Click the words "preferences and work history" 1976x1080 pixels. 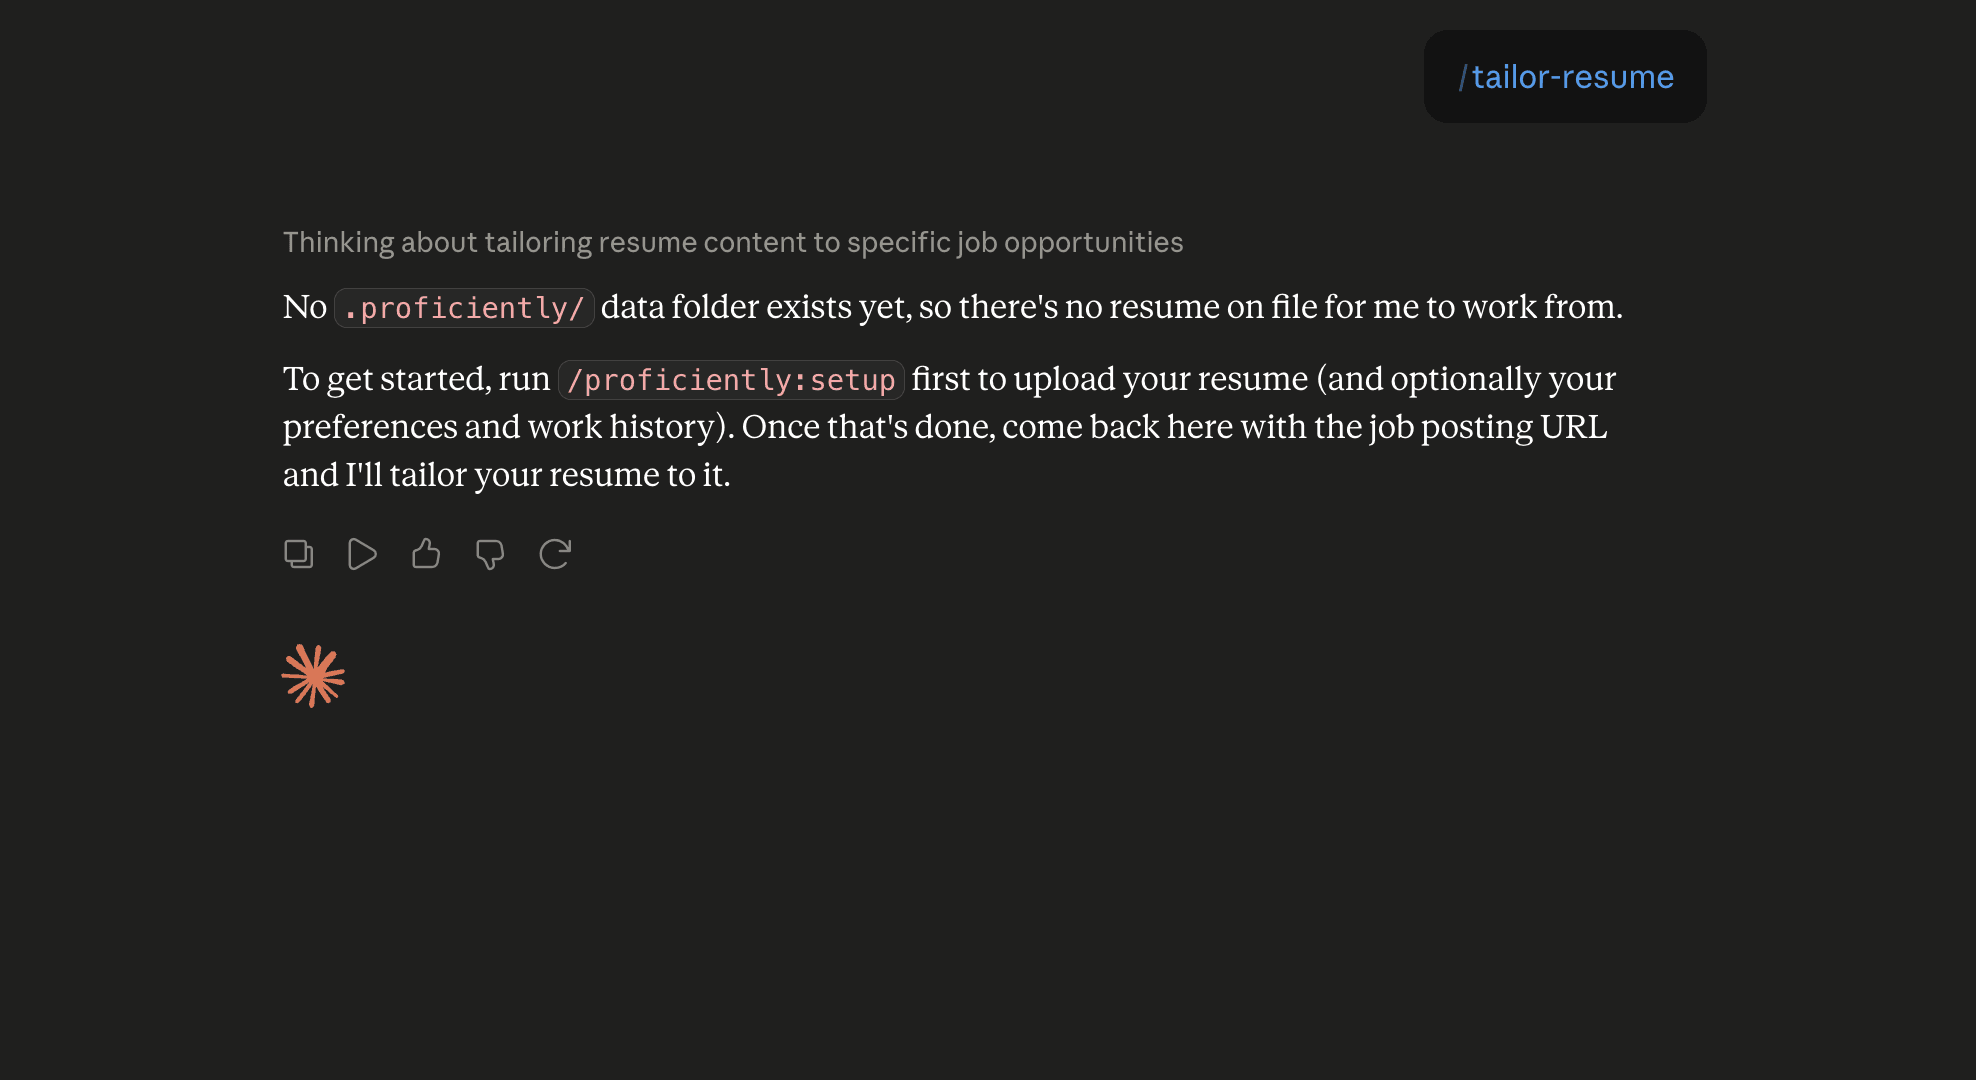(498, 427)
